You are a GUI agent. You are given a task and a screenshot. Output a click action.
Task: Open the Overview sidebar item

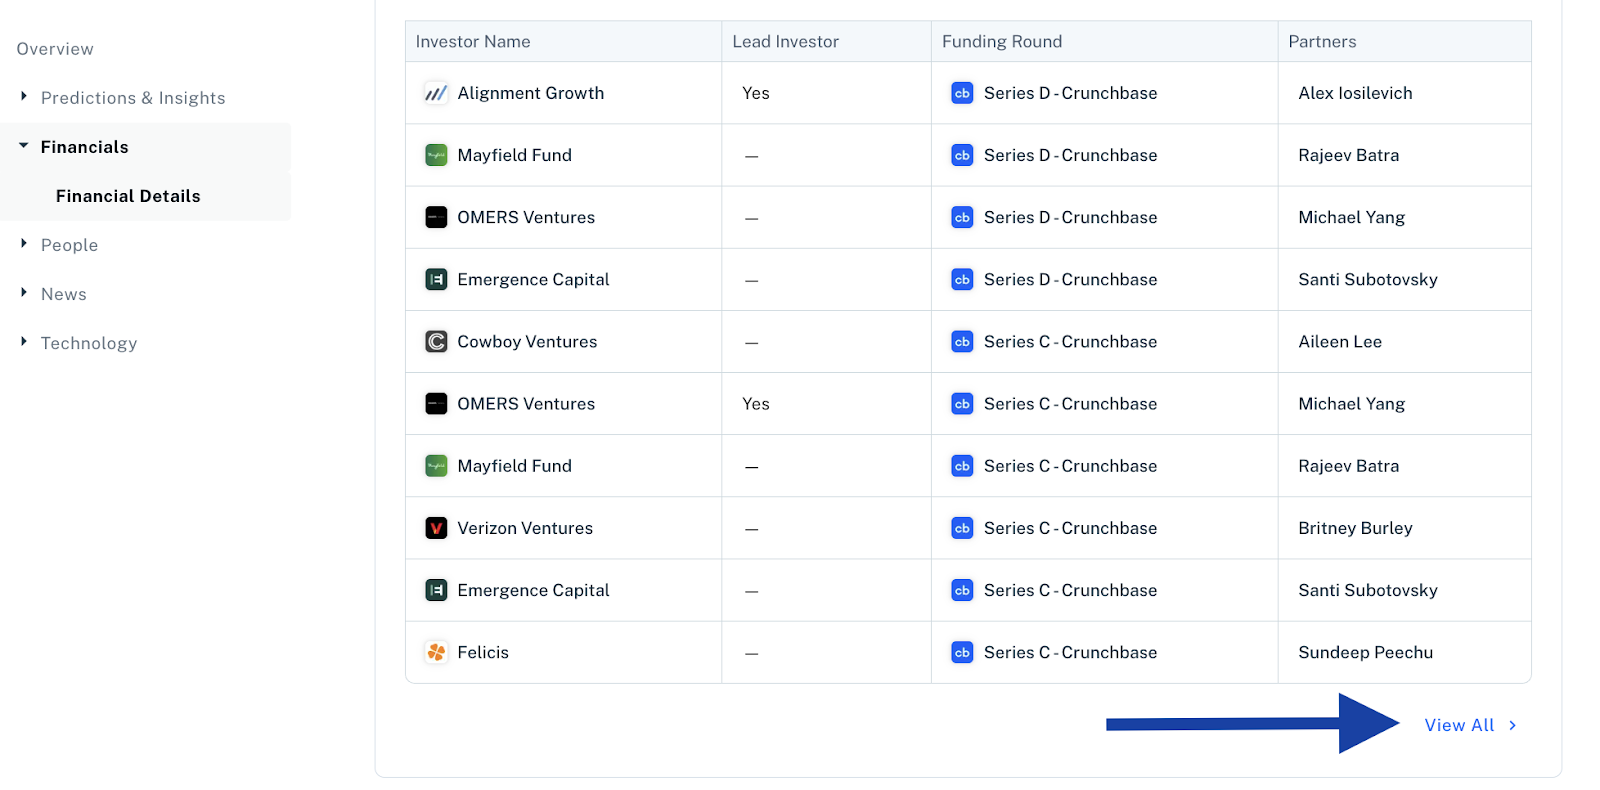(55, 49)
